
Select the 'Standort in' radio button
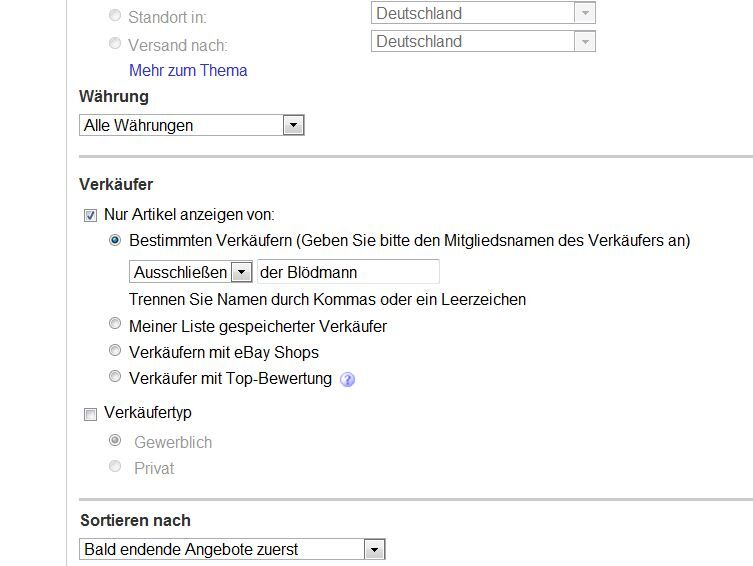pos(115,16)
